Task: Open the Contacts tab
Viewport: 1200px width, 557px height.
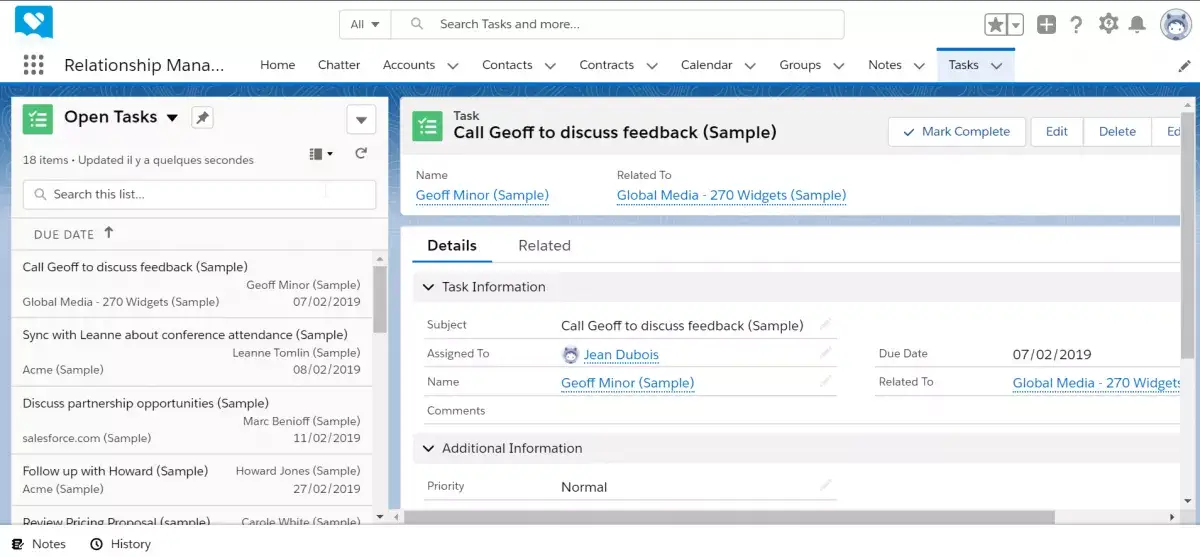Action: click(x=507, y=65)
